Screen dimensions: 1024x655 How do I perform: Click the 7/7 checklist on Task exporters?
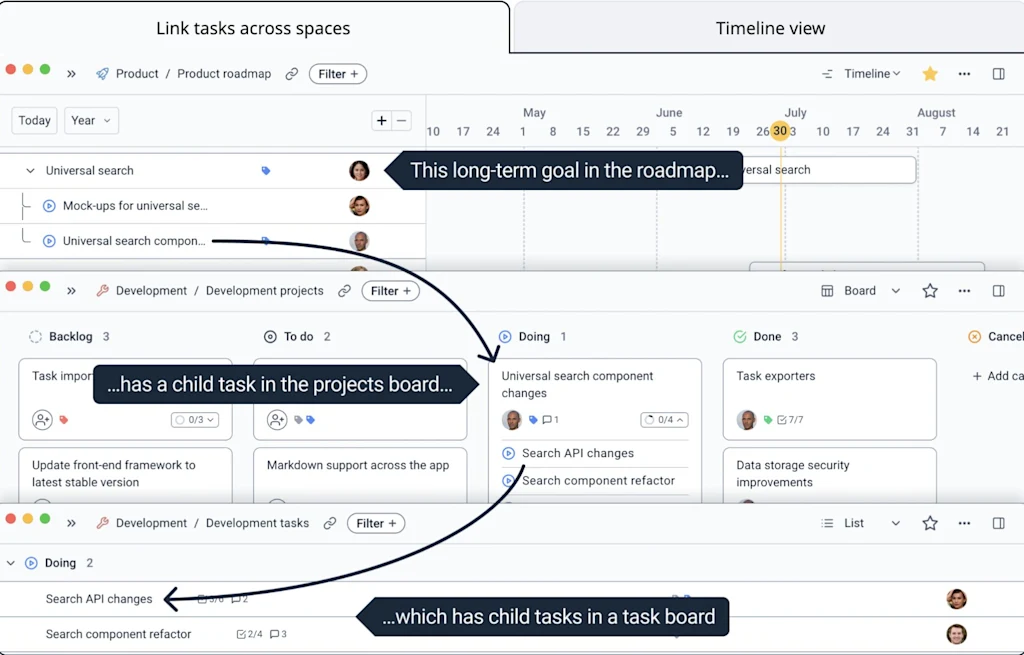[x=790, y=419]
